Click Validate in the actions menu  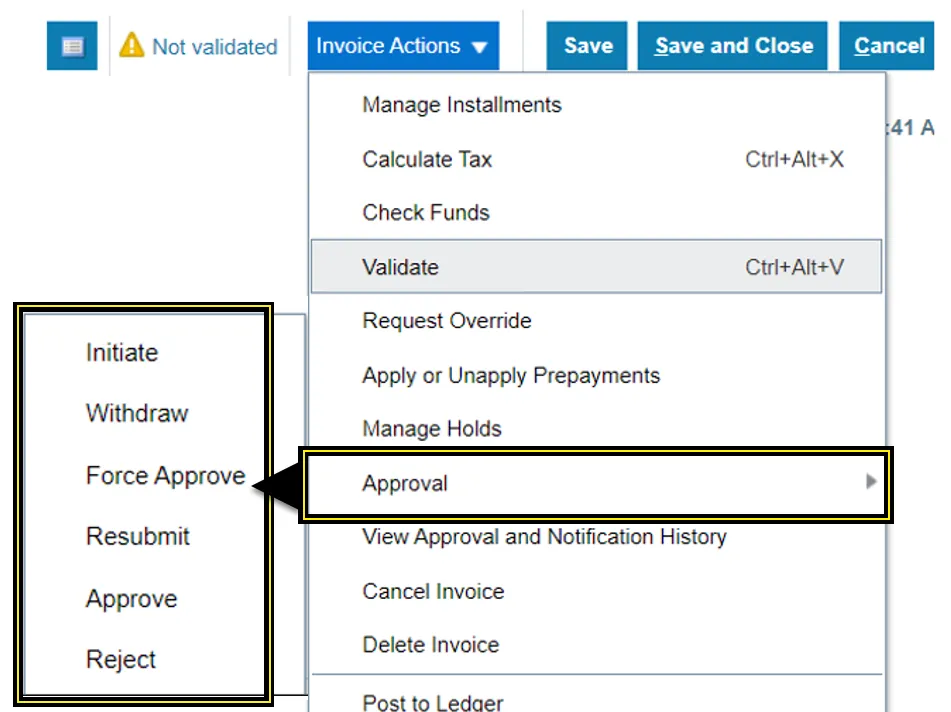click(400, 267)
